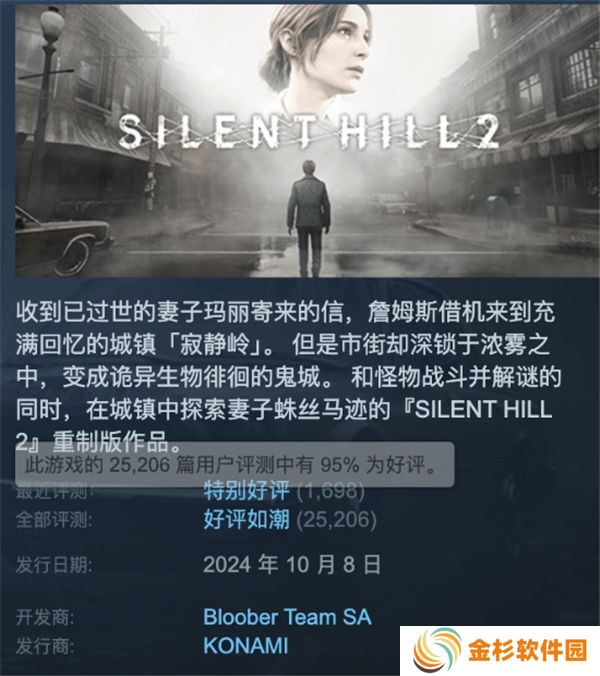The image size is (600, 676).
Task: Click the 发行日期 label
Action: coord(54,565)
